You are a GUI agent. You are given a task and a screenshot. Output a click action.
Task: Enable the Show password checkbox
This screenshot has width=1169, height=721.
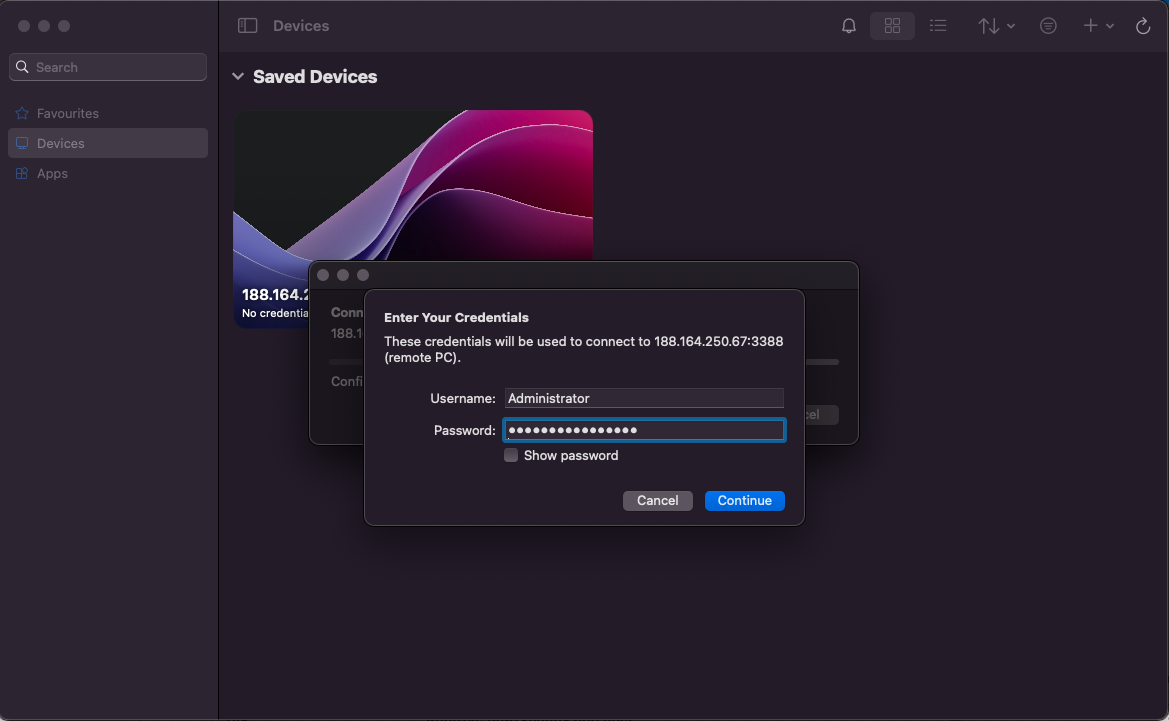511,456
